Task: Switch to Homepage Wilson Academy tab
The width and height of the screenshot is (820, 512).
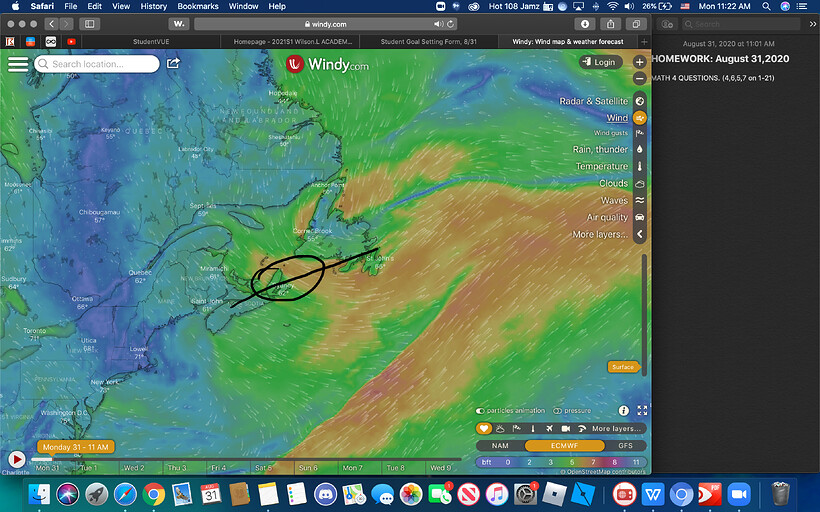Action: (290, 41)
